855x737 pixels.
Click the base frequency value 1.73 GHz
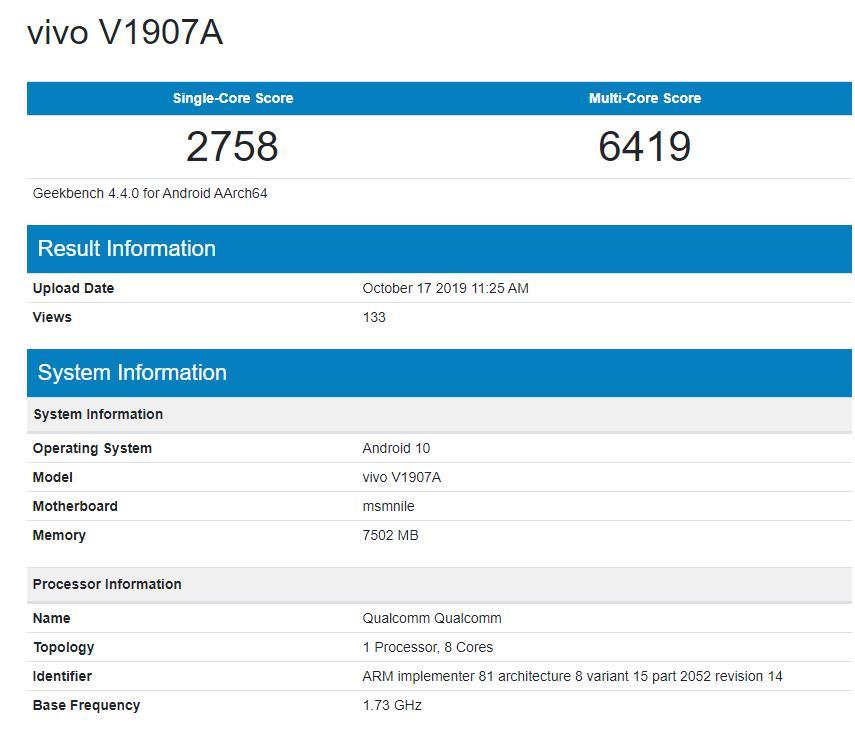(x=392, y=705)
